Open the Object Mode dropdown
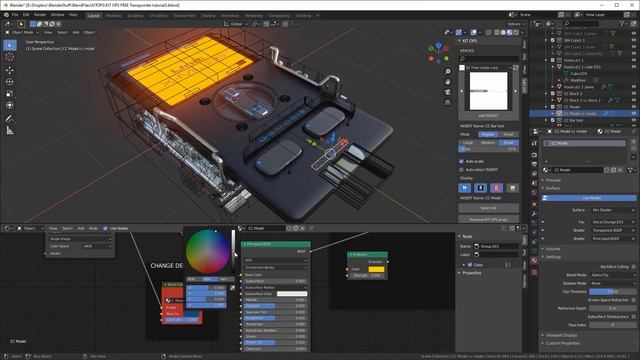This screenshot has width=640, height=360. pyautogui.click(x=22, y=32)
